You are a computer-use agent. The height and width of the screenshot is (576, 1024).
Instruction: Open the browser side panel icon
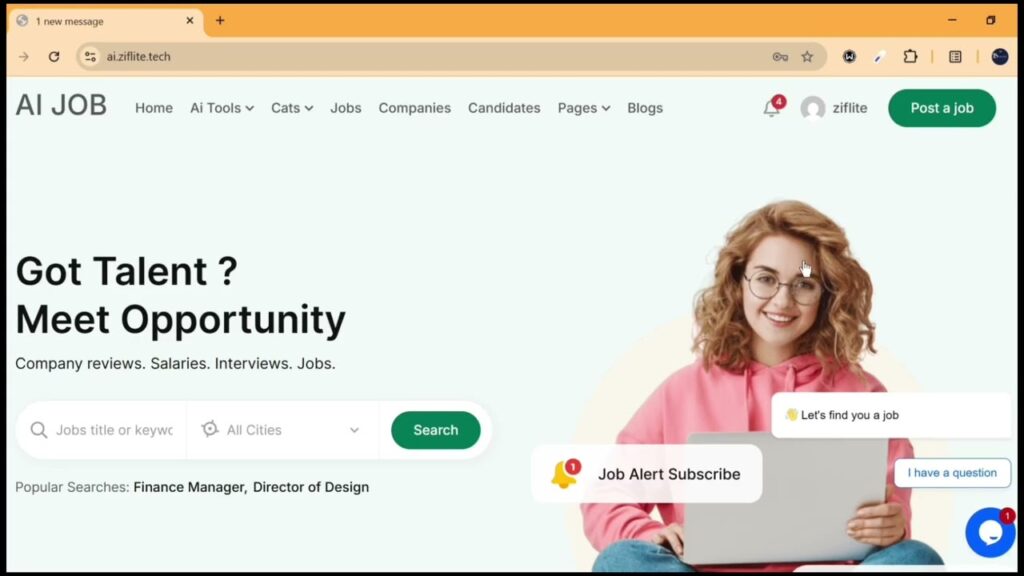click(x=955, y=57)
